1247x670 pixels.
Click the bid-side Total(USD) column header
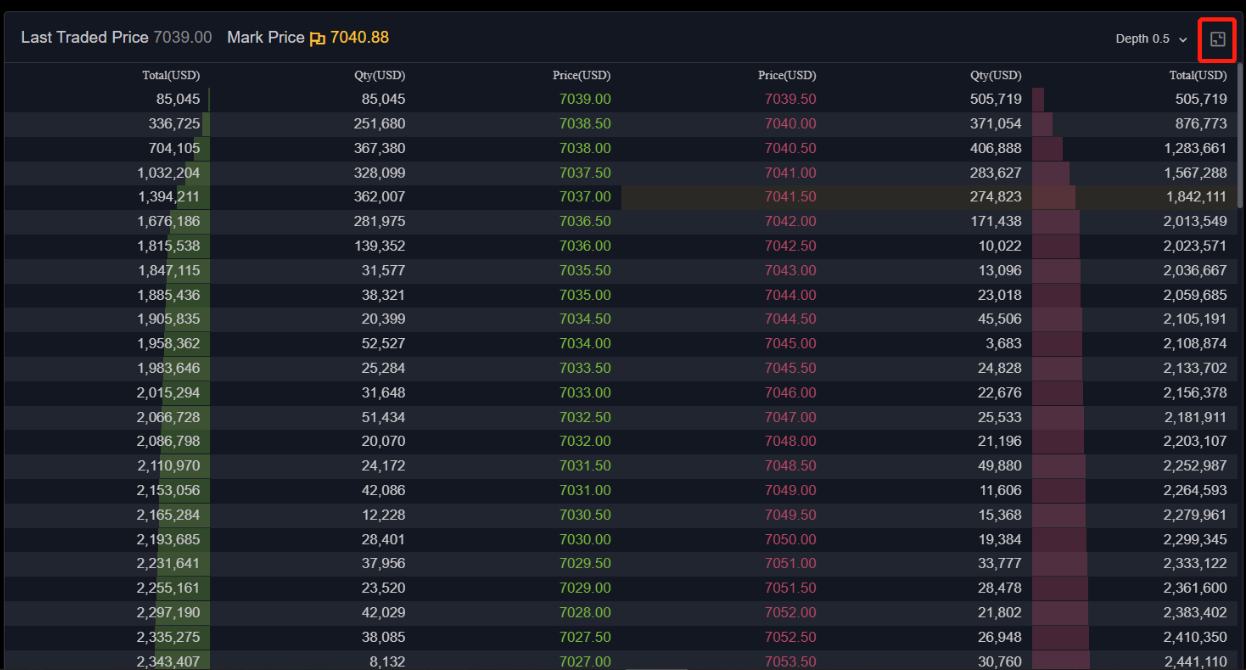[171, 74]
